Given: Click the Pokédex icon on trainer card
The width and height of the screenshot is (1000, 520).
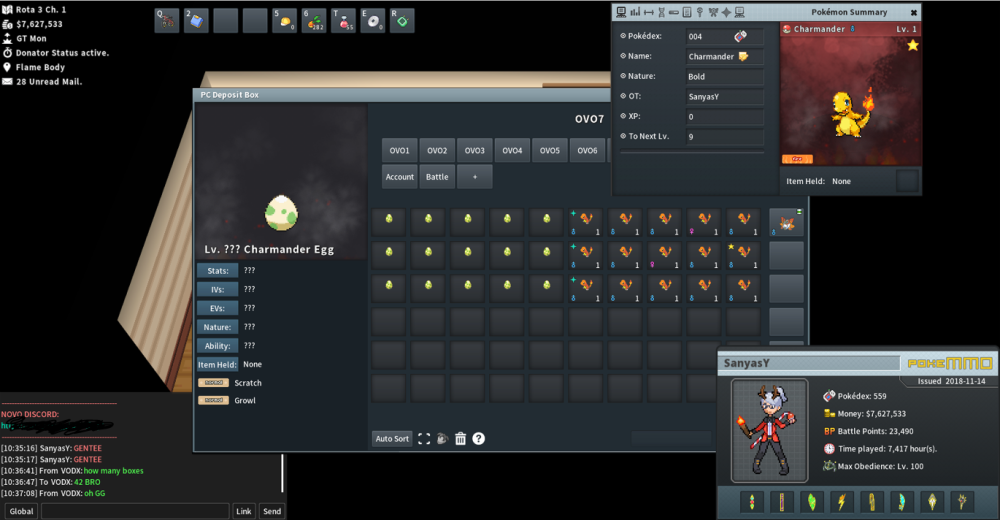Looking at the screenshot, I should 829,396.
